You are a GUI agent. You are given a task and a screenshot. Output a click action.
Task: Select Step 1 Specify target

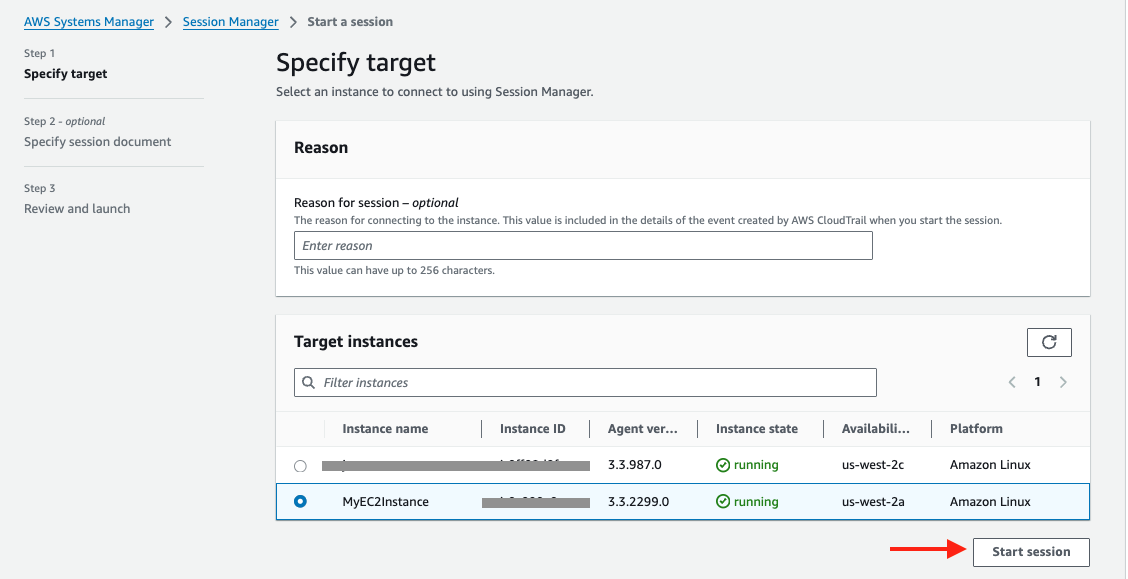65,74
